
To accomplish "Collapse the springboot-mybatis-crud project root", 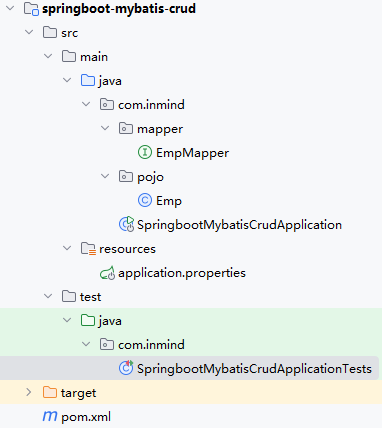I will [x=11, y=8].
